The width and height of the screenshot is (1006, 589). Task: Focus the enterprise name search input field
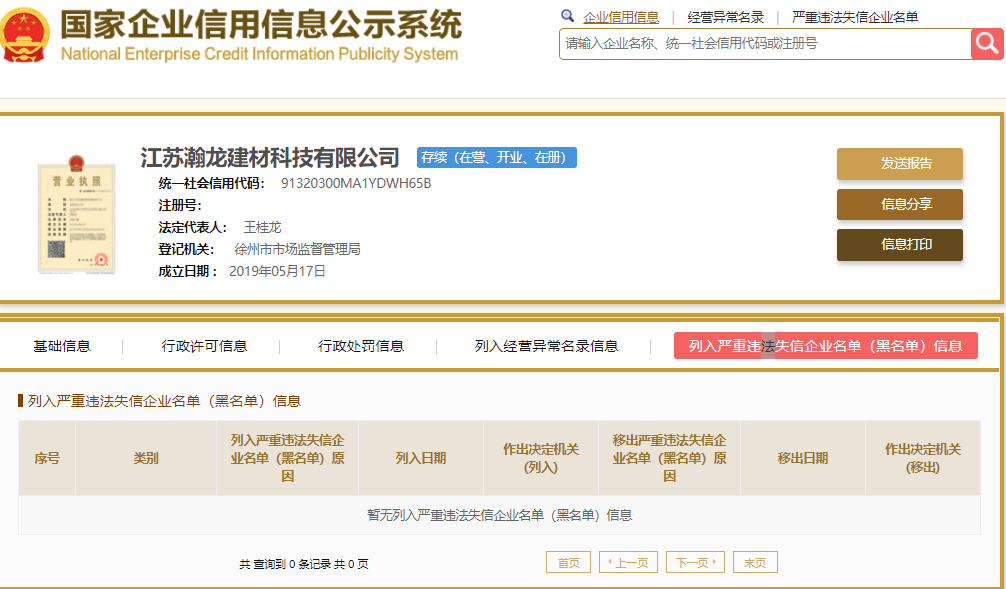(765, 44)
